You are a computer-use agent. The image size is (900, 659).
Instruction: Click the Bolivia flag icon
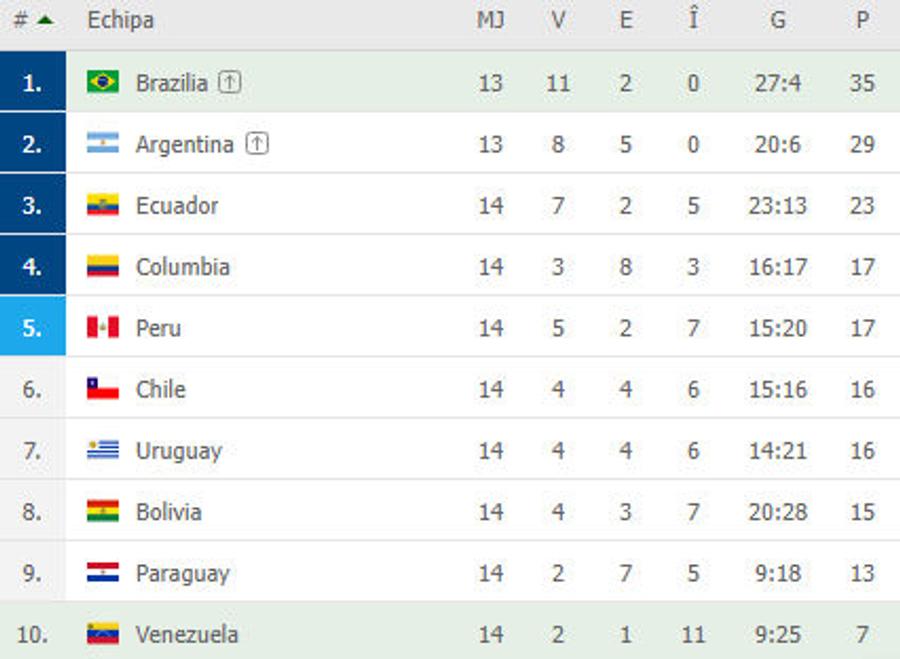[x=103, y=511]
